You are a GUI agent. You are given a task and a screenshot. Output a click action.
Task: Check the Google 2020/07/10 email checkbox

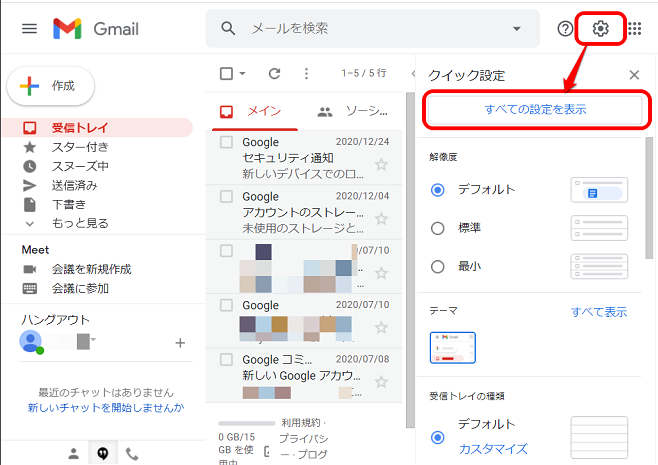(x=226, y=305)
